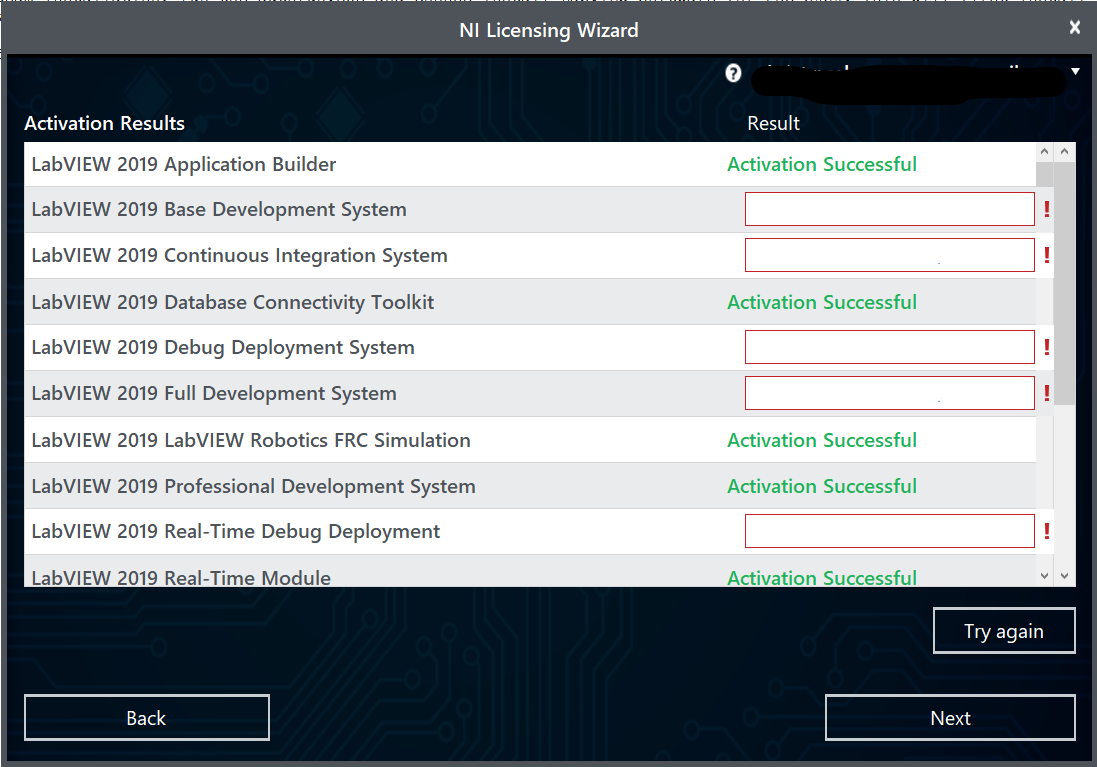Select the LabVIEW 2019 Application Builder row
This screenshot has width=1097, height=767.
184,164
